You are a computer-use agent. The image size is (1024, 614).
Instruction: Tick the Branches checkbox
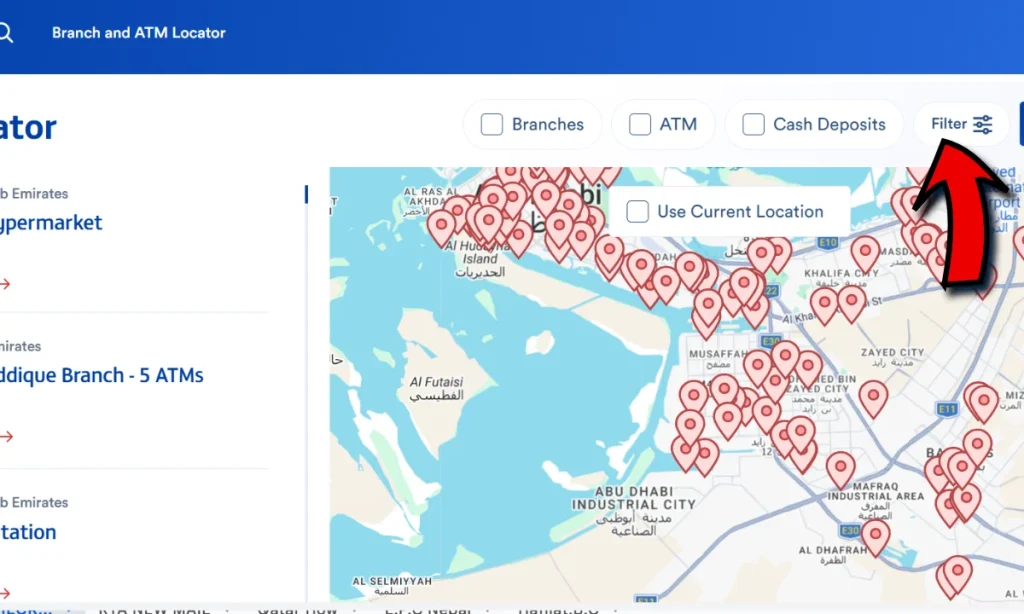[492, 124]
